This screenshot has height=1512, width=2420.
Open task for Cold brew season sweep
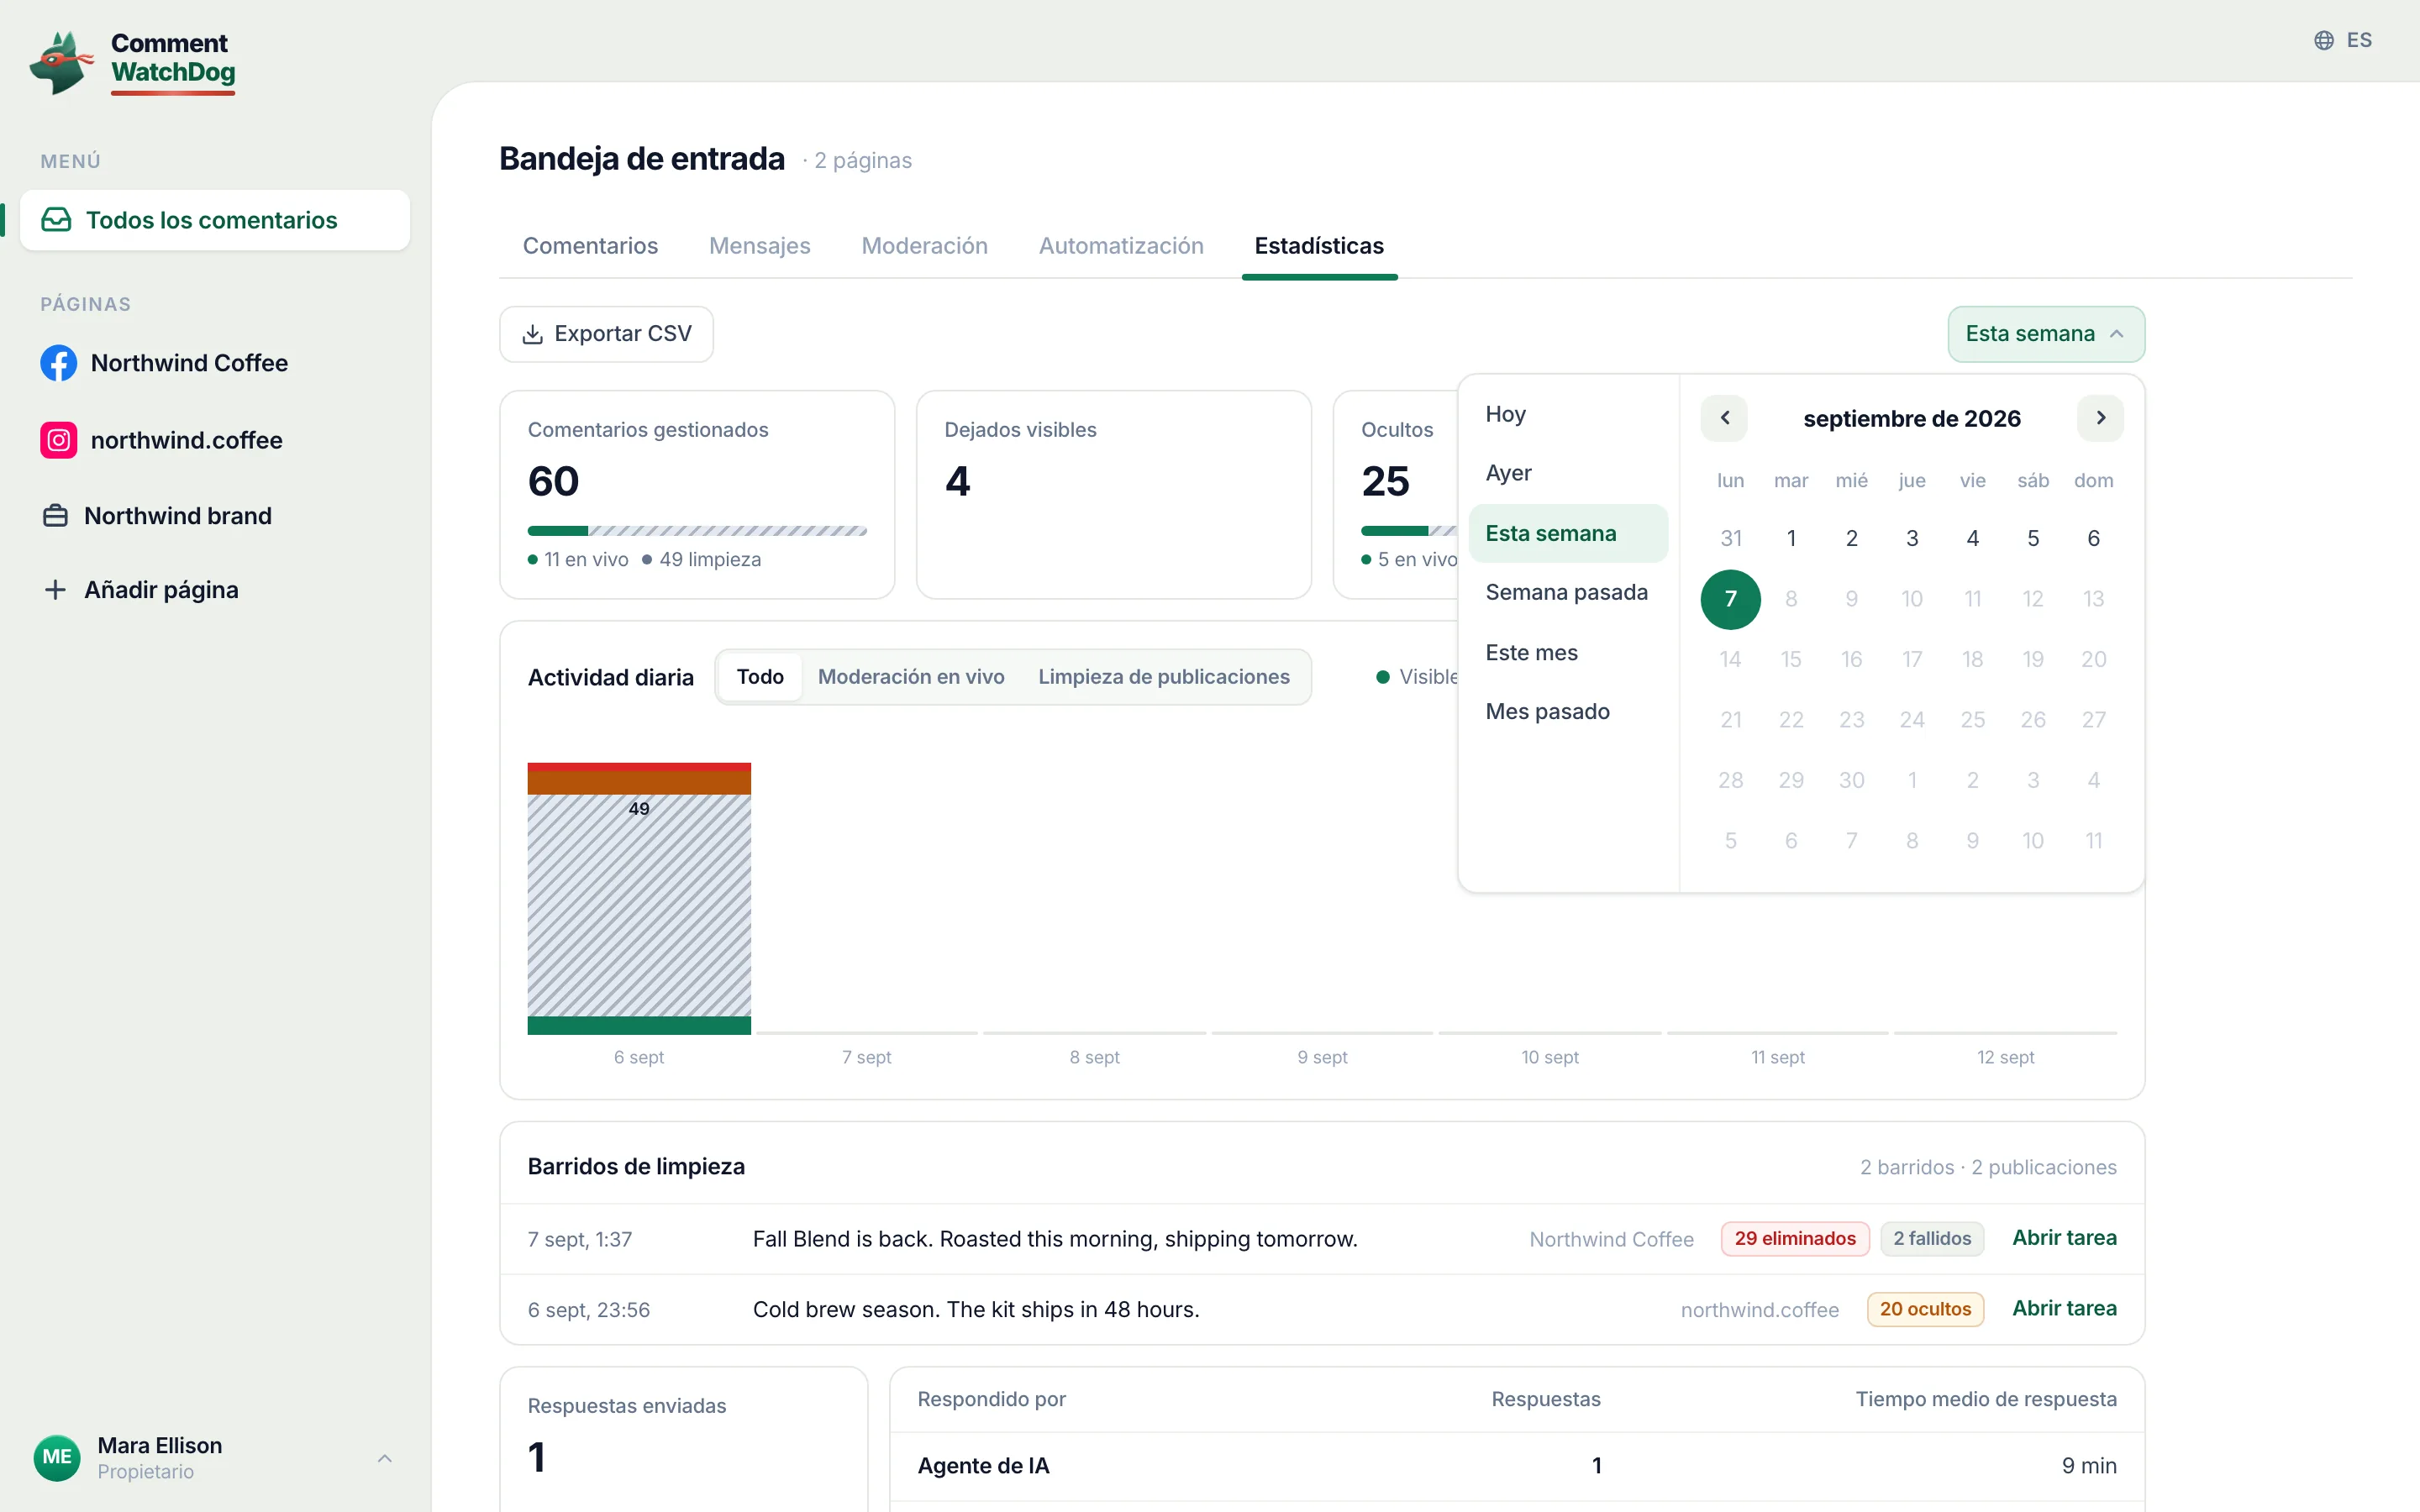coord(2064,1309)
